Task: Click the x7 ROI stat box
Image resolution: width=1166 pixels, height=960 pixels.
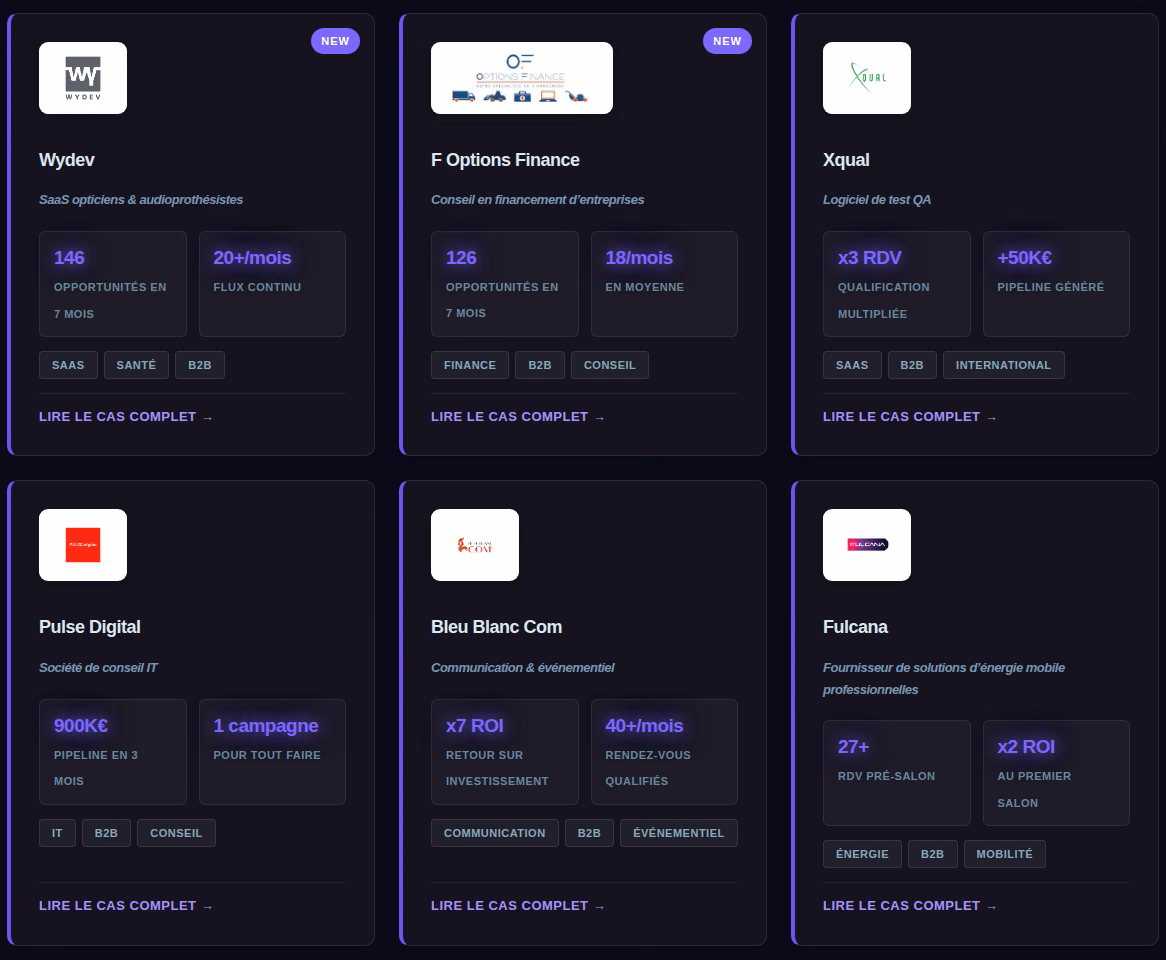Action: coord(505,752)
